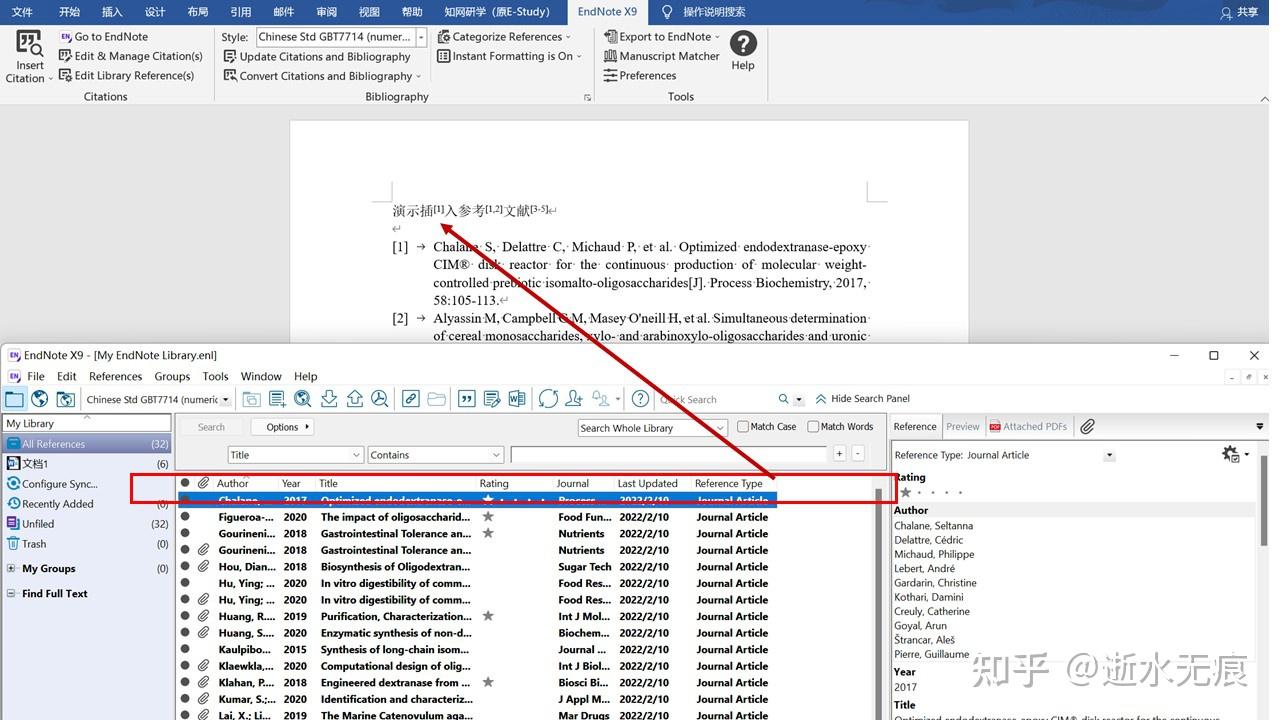
Task: Select the Recently Added group
Action: click(87, 503)
